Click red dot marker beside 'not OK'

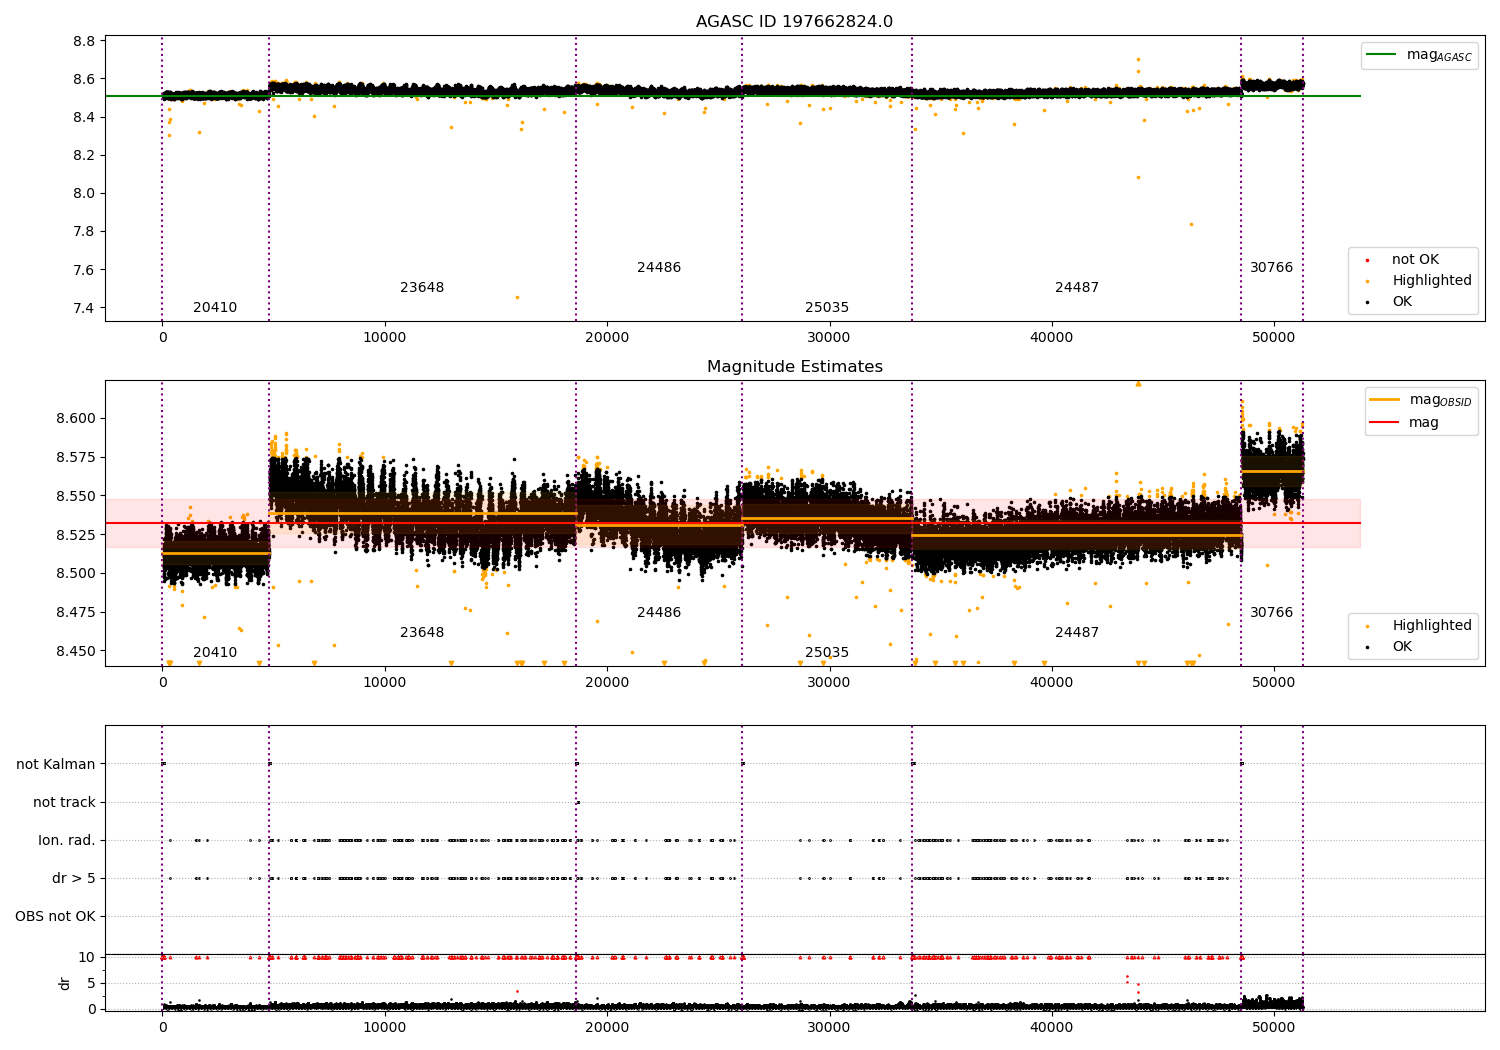pos(1368,261)
